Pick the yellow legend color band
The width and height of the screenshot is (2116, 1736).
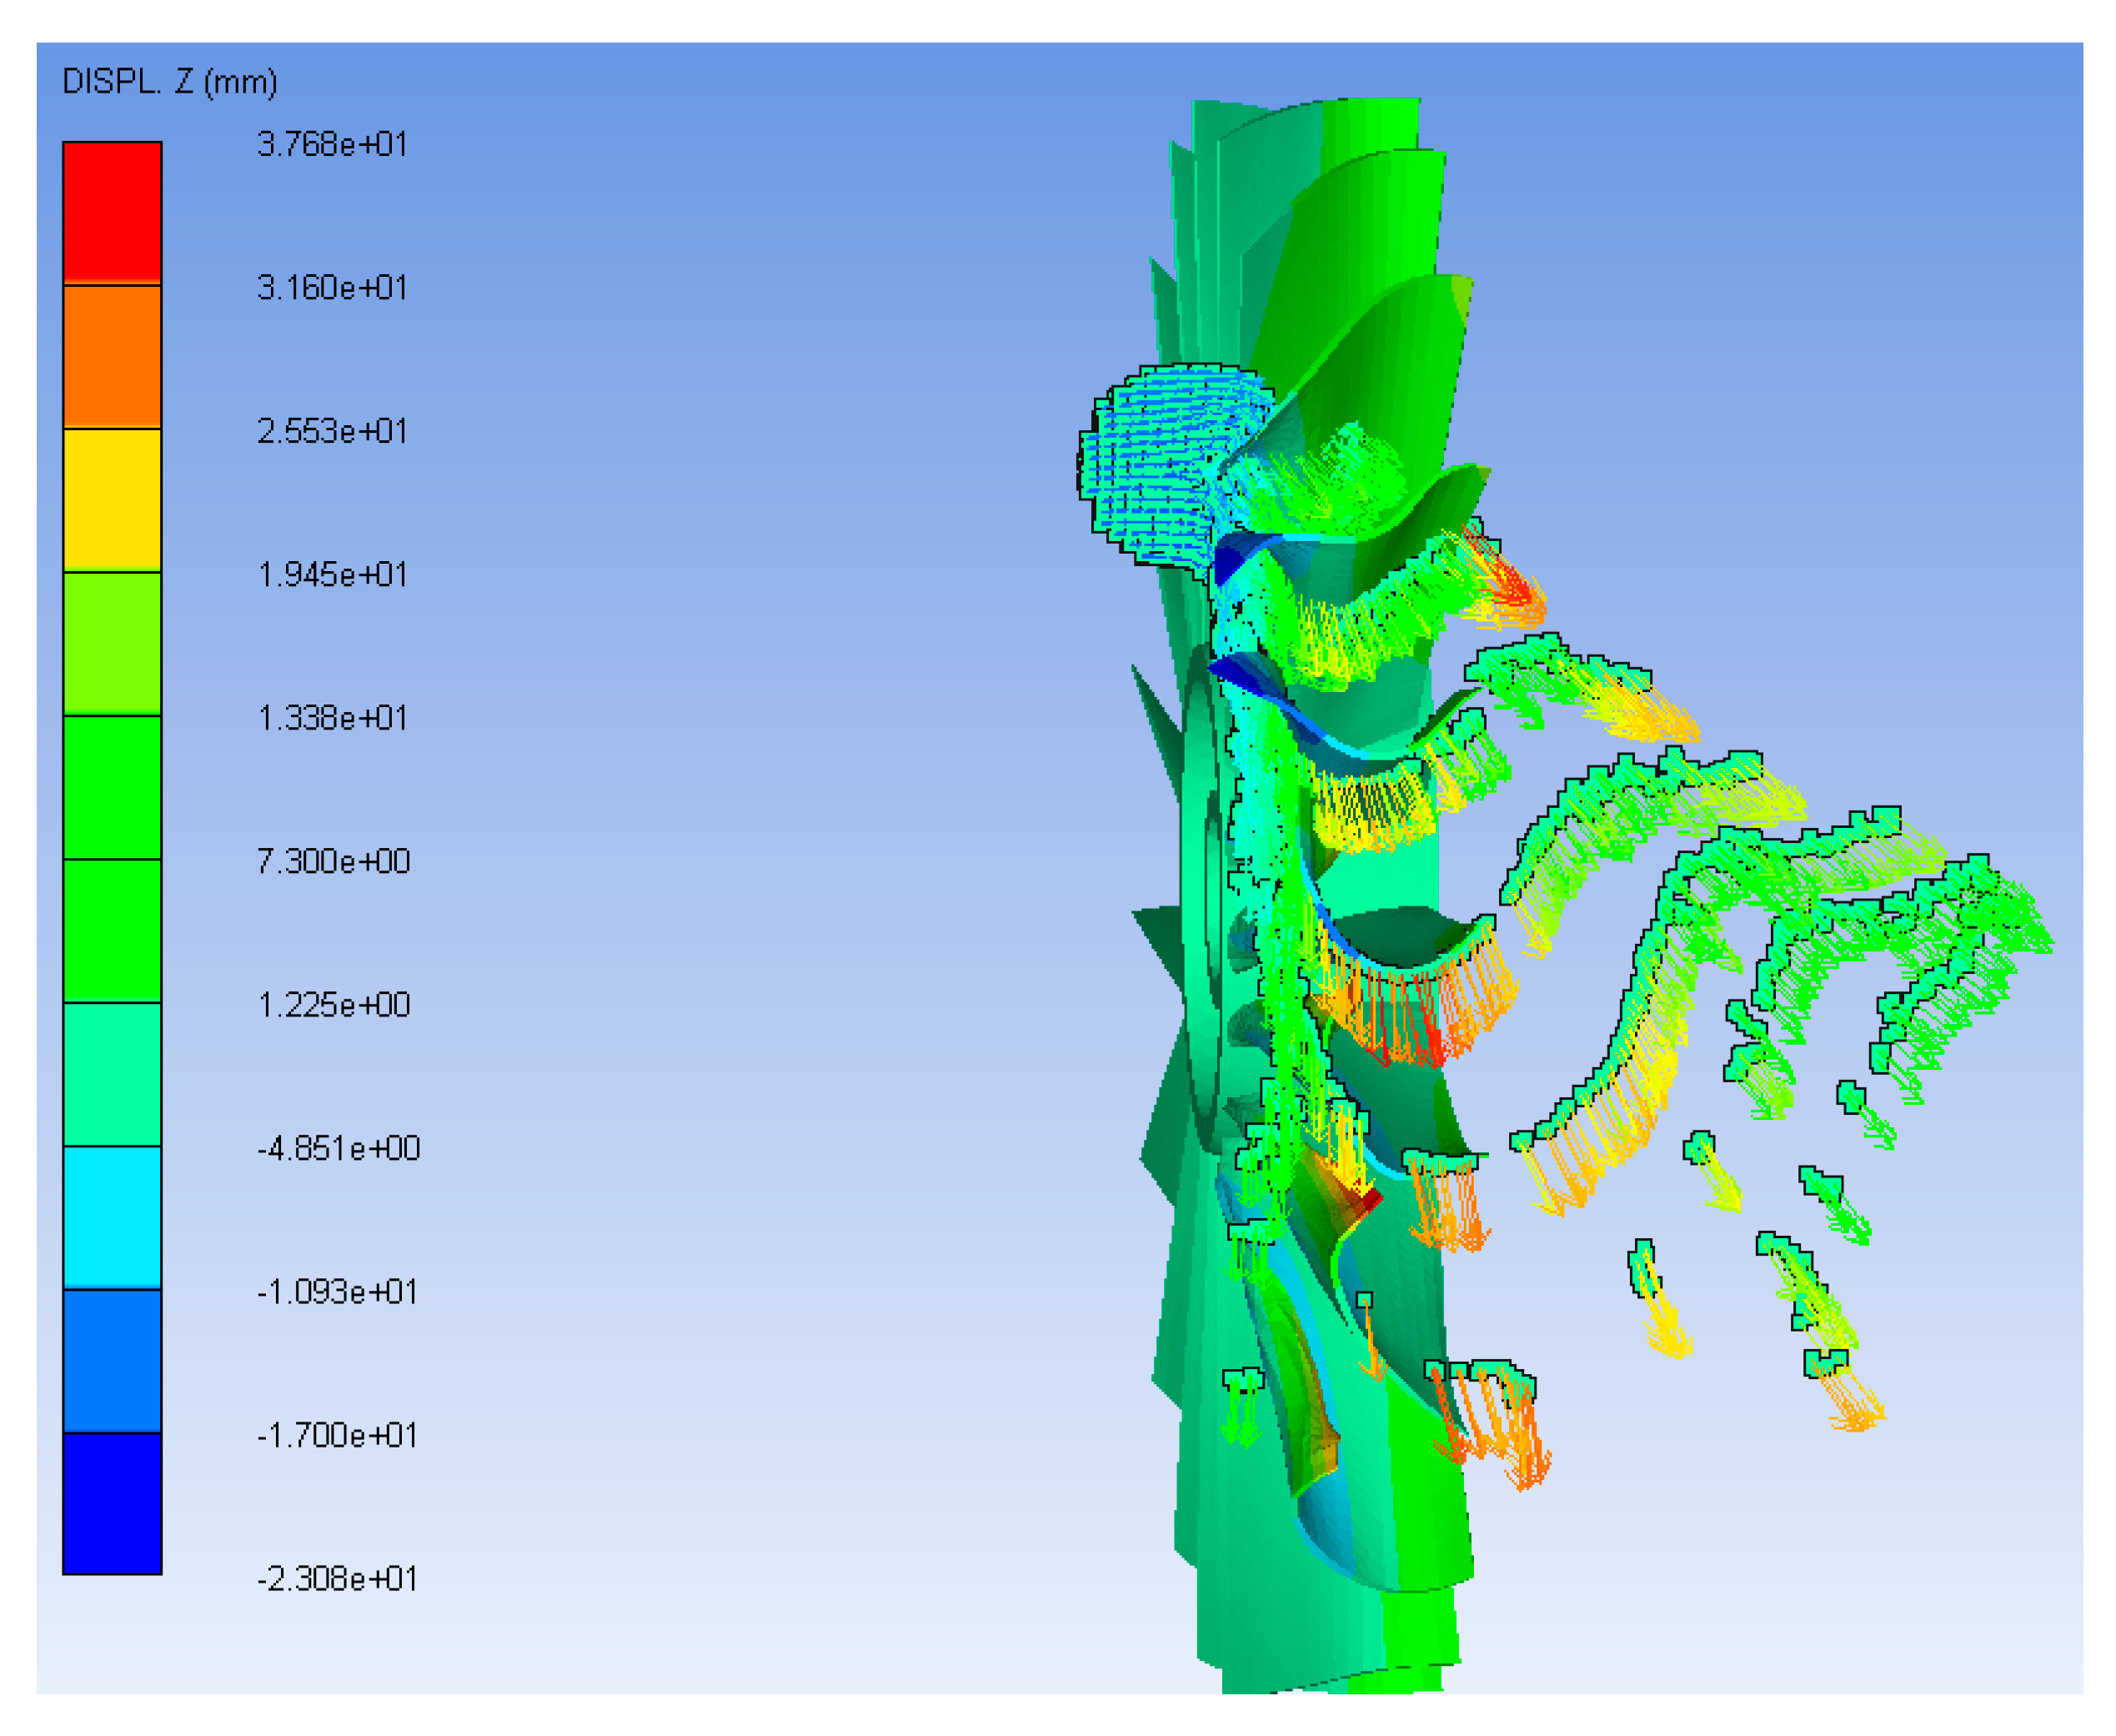(x=112, y=500)
